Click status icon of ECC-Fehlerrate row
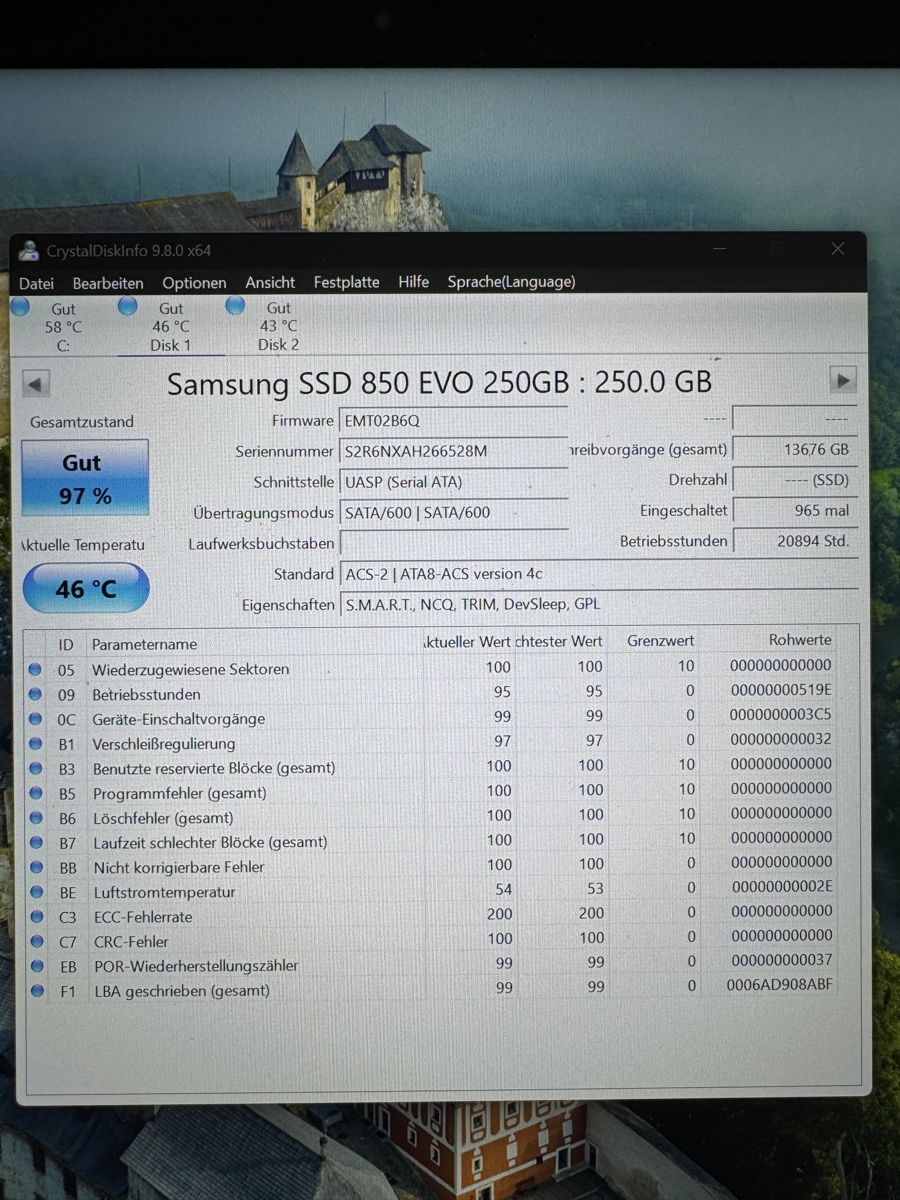Screen dimensions: 900x1200 [x=36, y=916]
